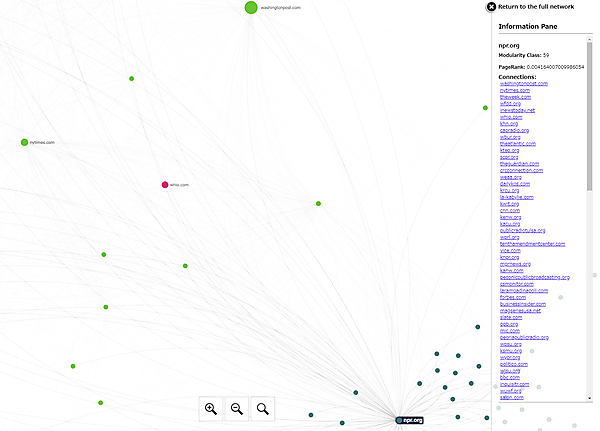Image resolution: width=600 pixels, height=431 pixels.
Task: Select the large green washingtonpost.com node
Action: 250,7
